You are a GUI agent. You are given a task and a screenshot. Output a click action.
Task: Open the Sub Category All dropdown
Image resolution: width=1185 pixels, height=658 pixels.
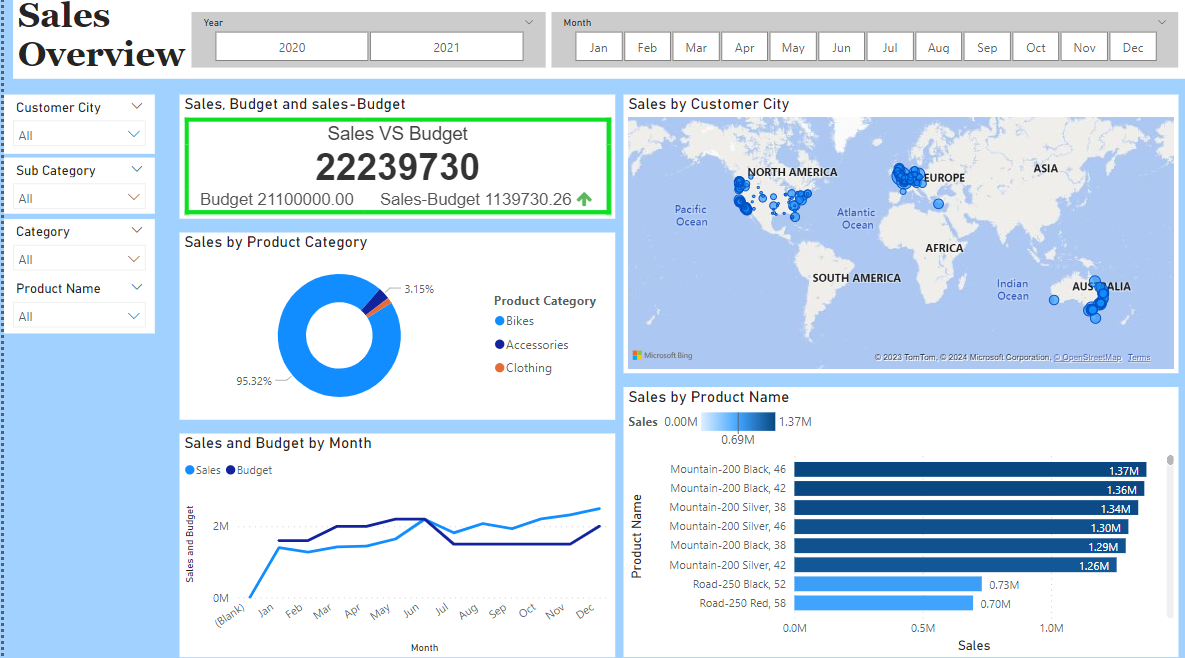point(80,198)
